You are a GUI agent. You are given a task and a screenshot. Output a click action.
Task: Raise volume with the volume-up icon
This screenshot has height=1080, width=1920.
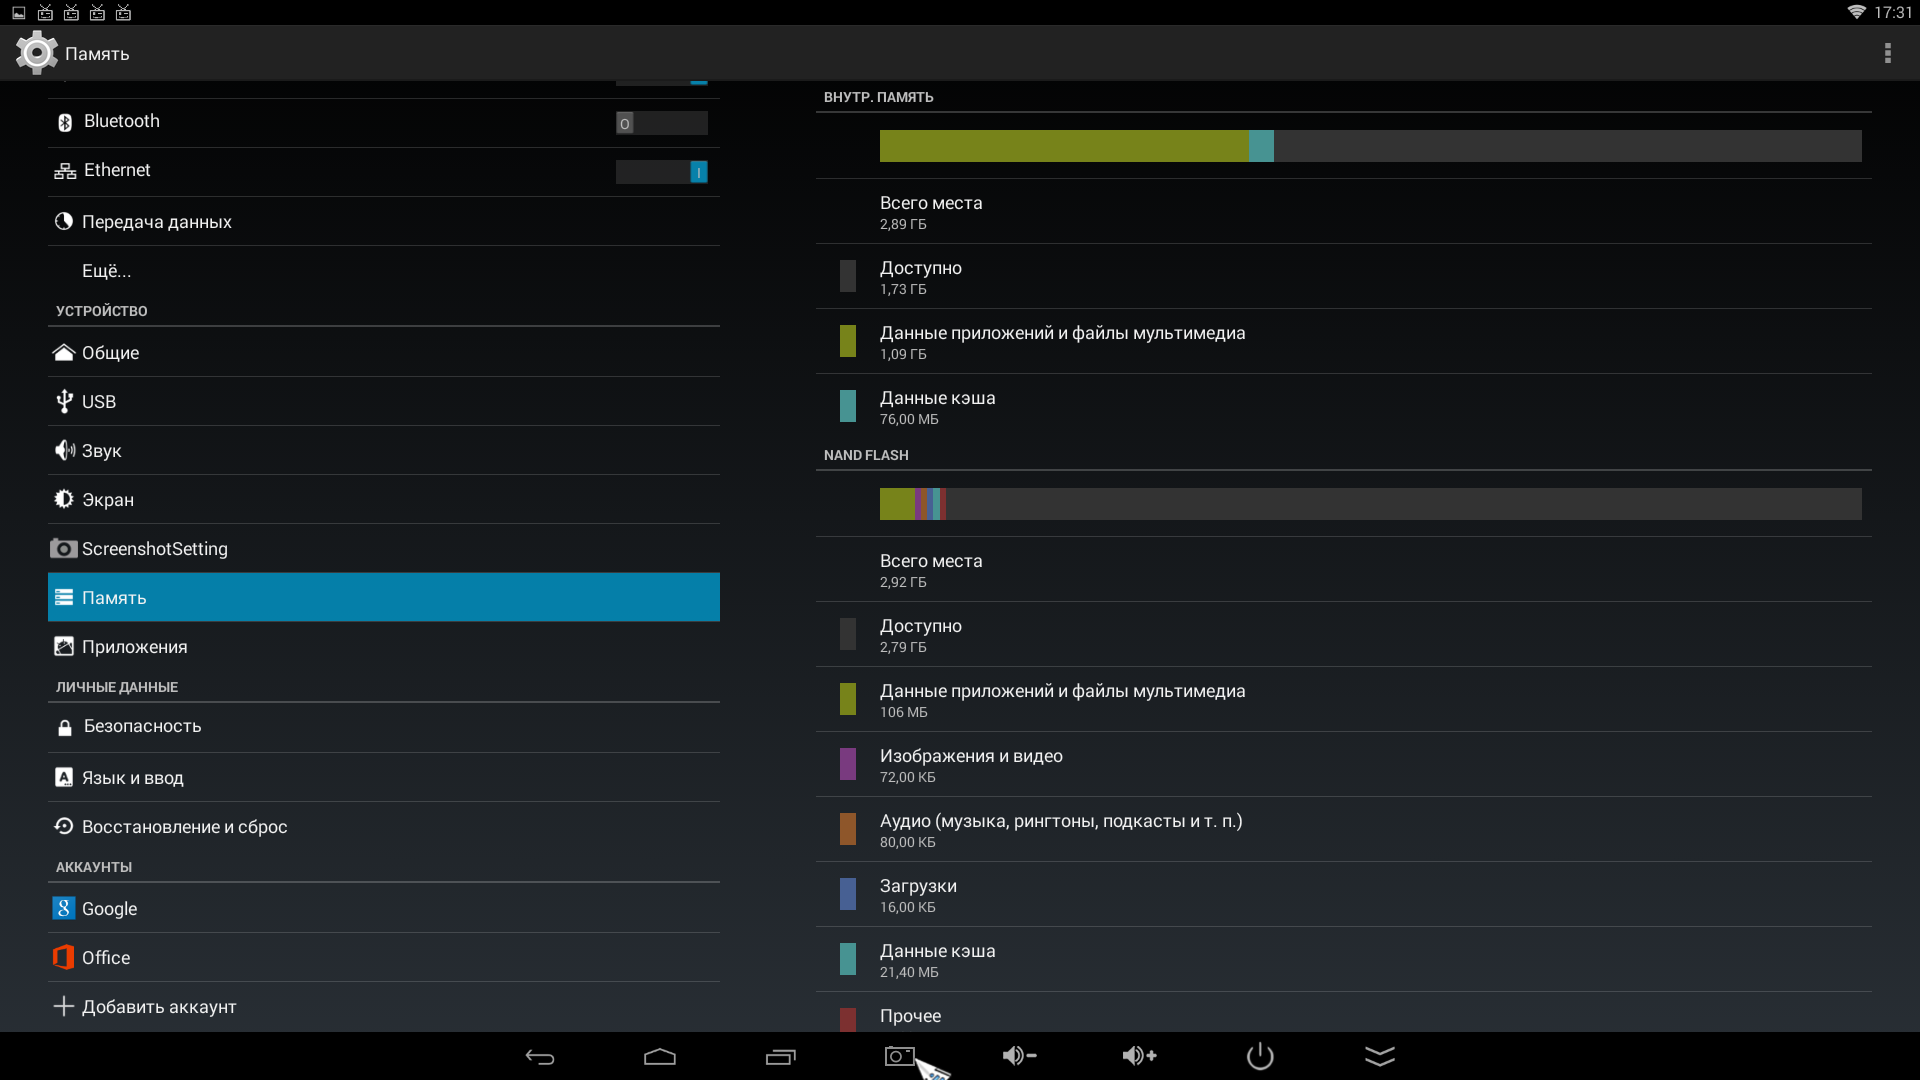click(1139, 1056)
